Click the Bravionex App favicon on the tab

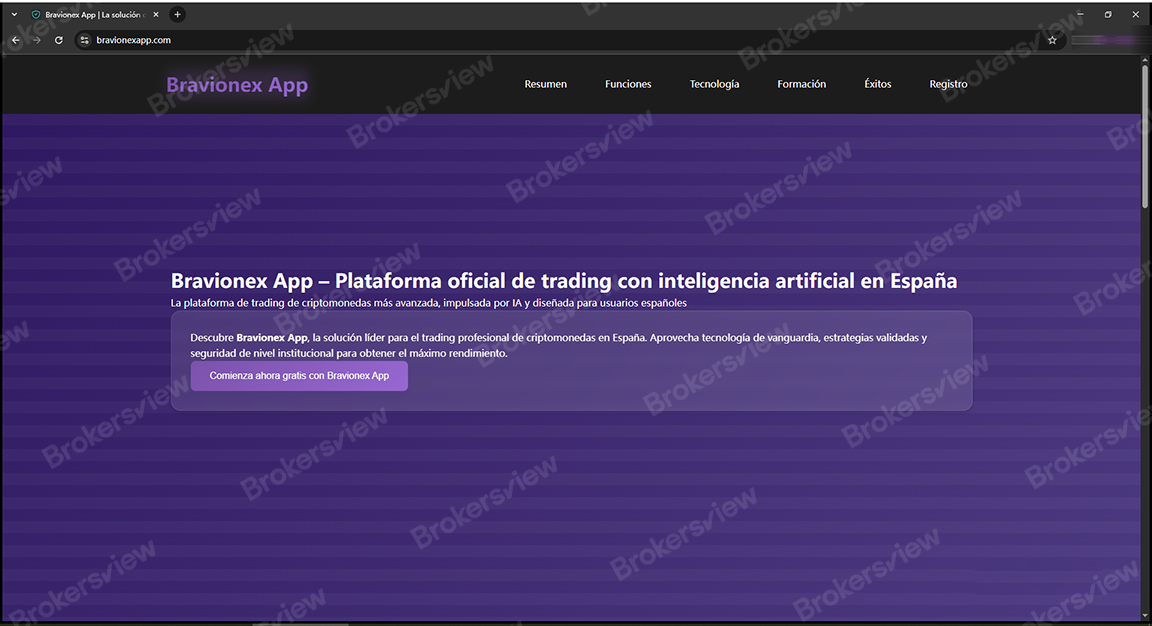click(x=36, y=14)
